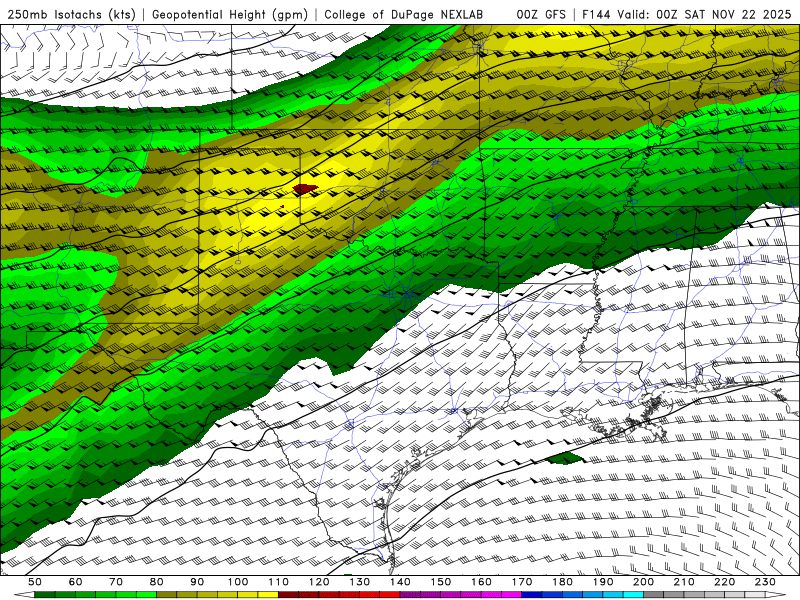Click the '170' color bar label
The width and height of the screenshot is (800, 600).
pyautogui.click(x=522, y=582)
